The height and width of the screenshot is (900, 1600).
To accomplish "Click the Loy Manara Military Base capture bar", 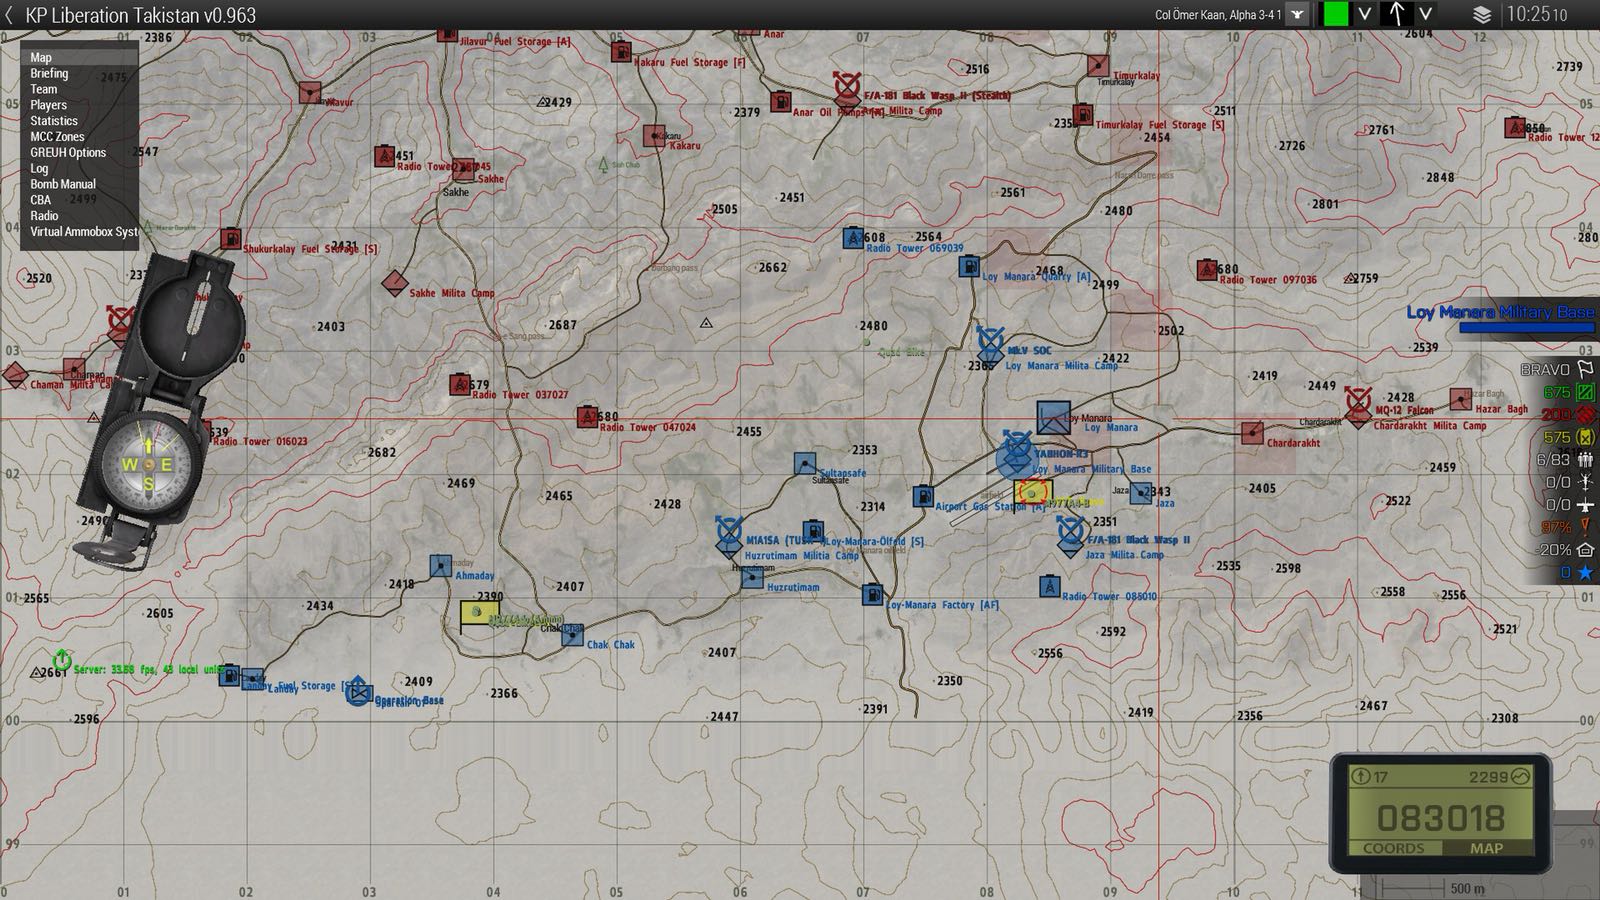I will (1526, 327).
